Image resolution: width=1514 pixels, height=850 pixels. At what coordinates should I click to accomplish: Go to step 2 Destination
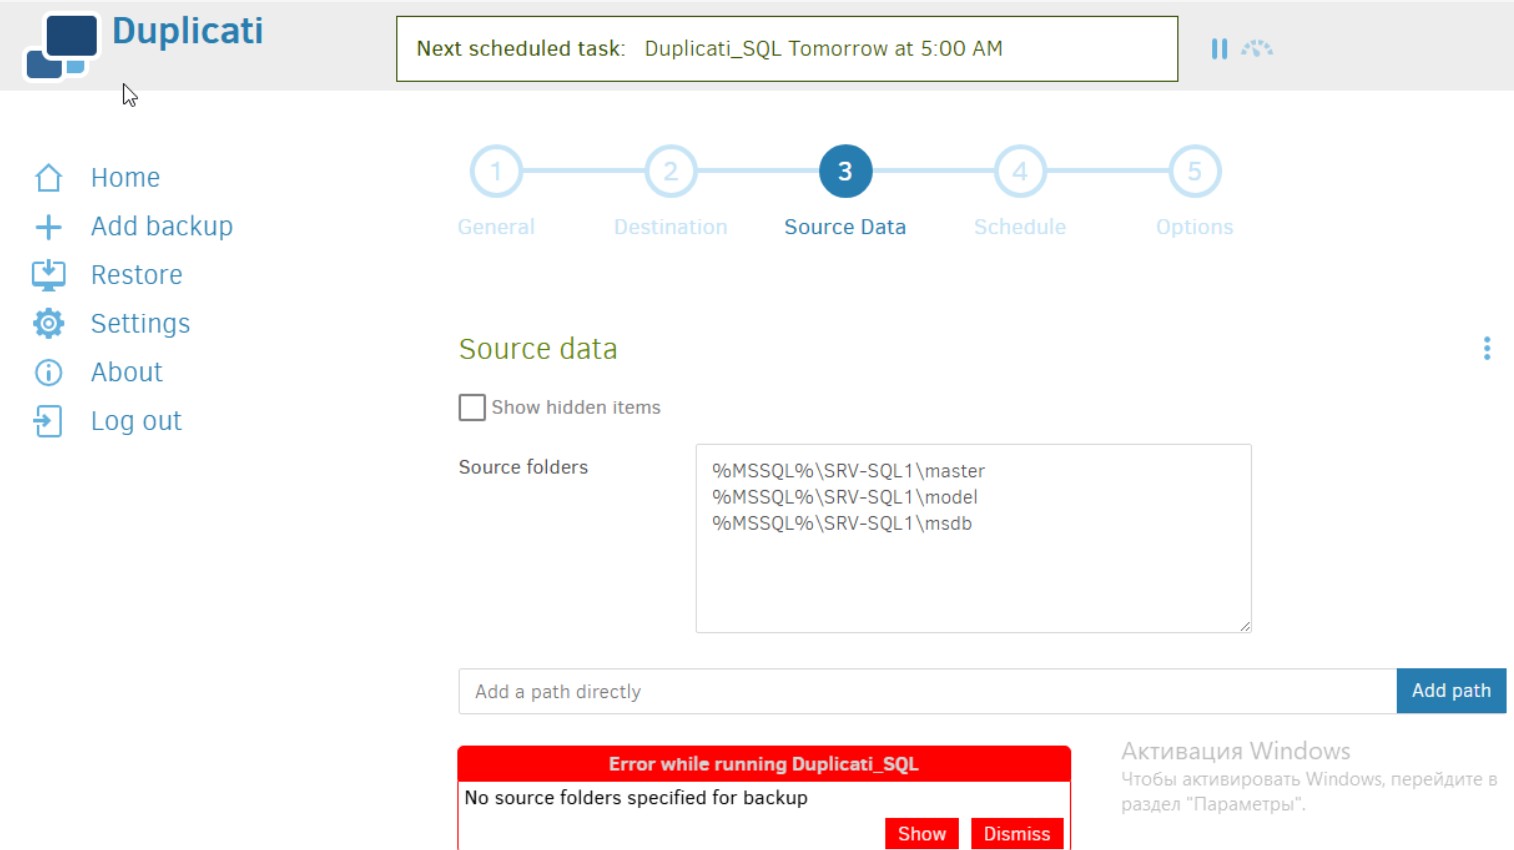coord(670,172)
